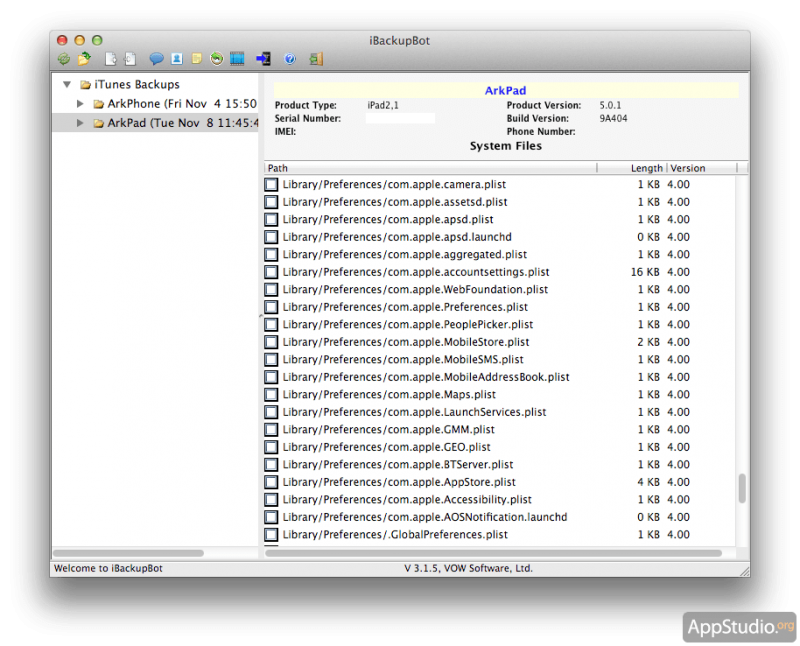Check the com.apple.PeoplePicker.plist checkbox
Screen dimensions: 800x646
click(x=271, y=325)
